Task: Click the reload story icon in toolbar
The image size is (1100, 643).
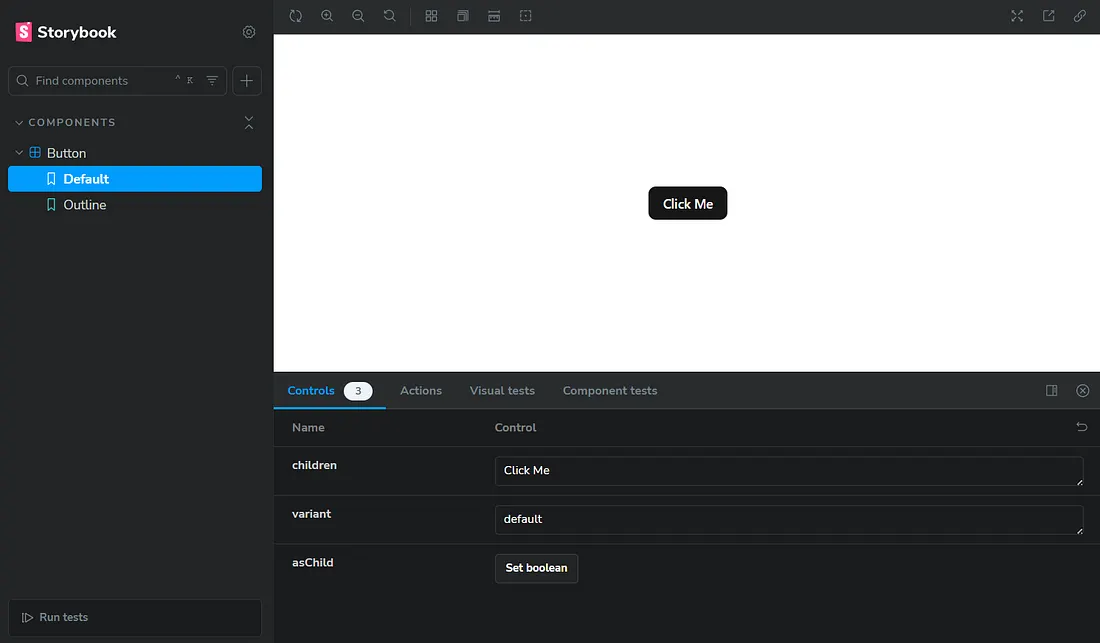Action: [296, 16]
